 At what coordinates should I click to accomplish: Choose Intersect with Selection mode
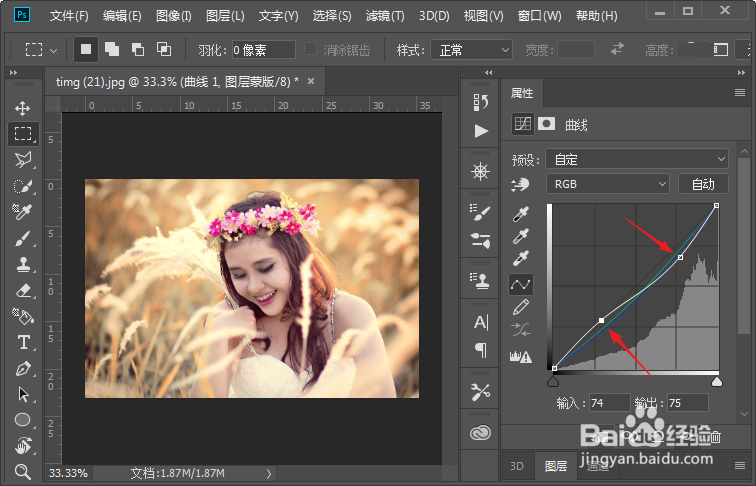164,49
